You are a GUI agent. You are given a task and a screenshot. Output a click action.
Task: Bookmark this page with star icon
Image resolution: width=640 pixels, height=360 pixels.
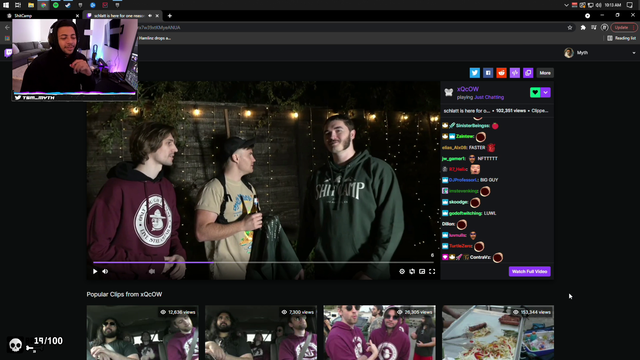(570, 27)
